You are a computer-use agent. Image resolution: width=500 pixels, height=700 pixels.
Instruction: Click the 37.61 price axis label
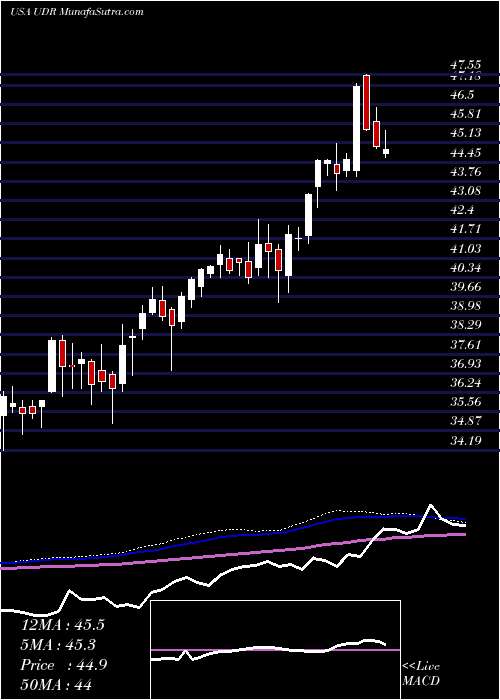(466, 345)
